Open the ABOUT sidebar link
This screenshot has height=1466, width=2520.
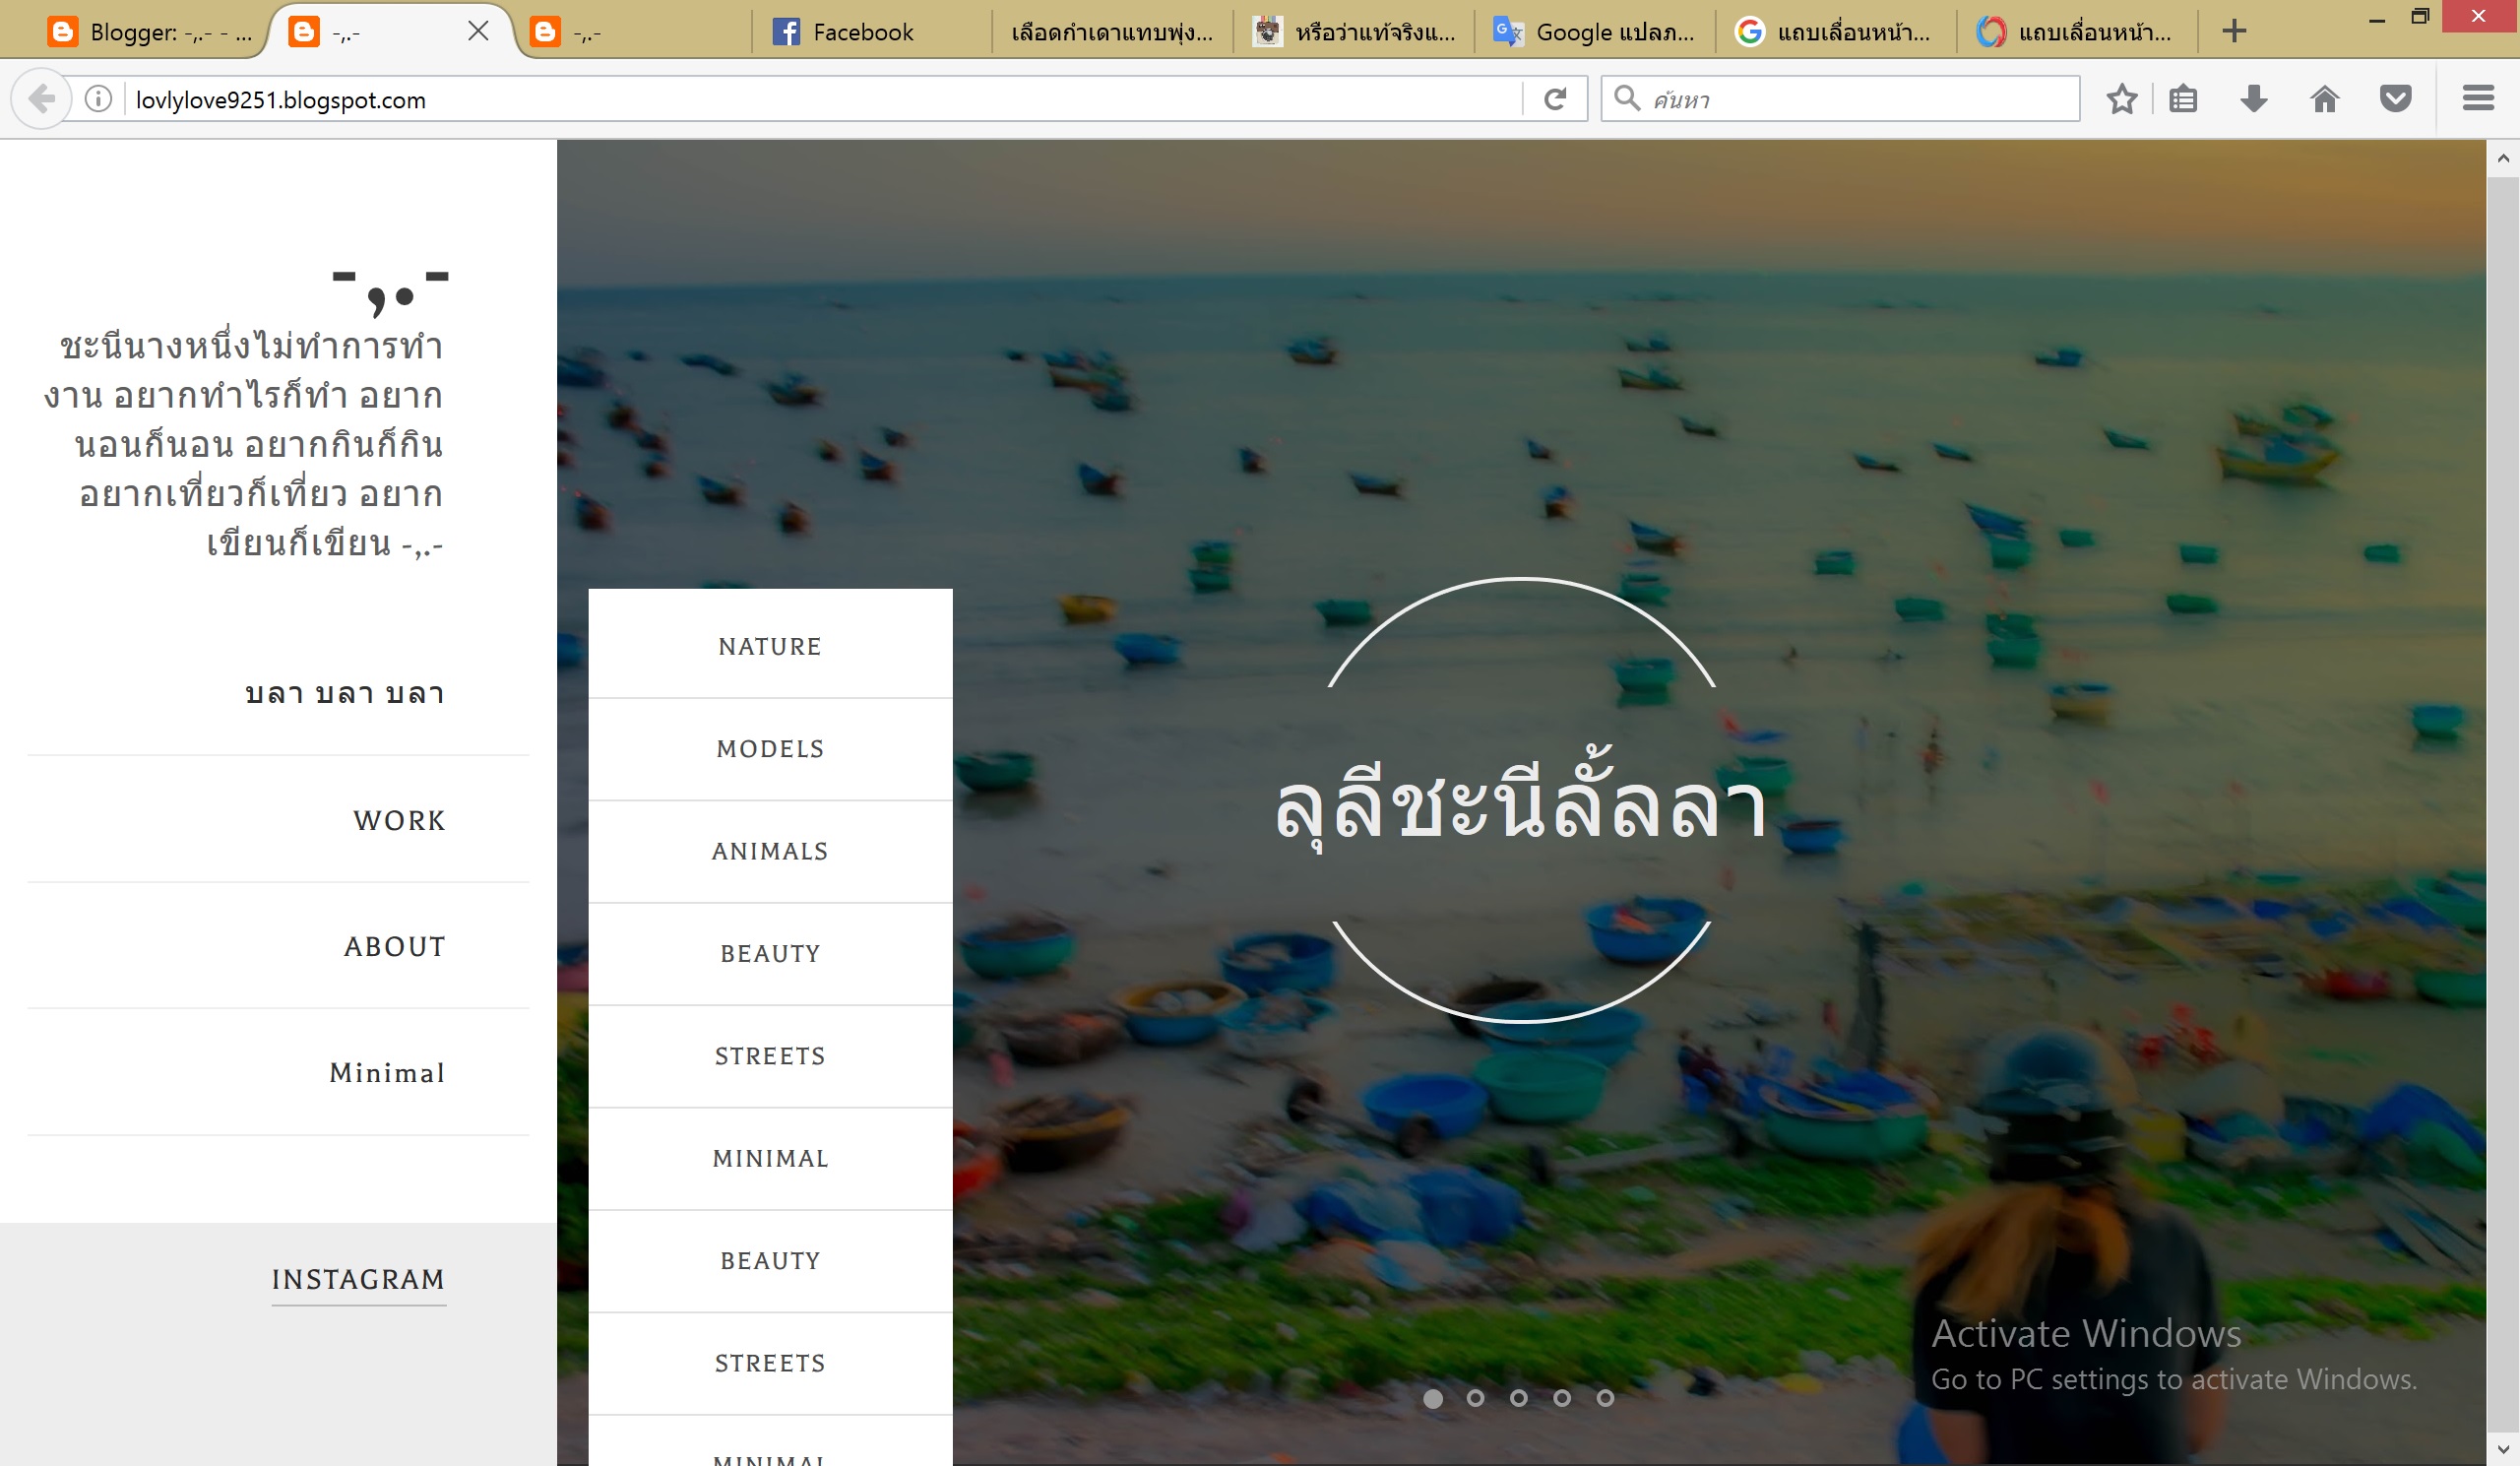[x=395, y=946]
